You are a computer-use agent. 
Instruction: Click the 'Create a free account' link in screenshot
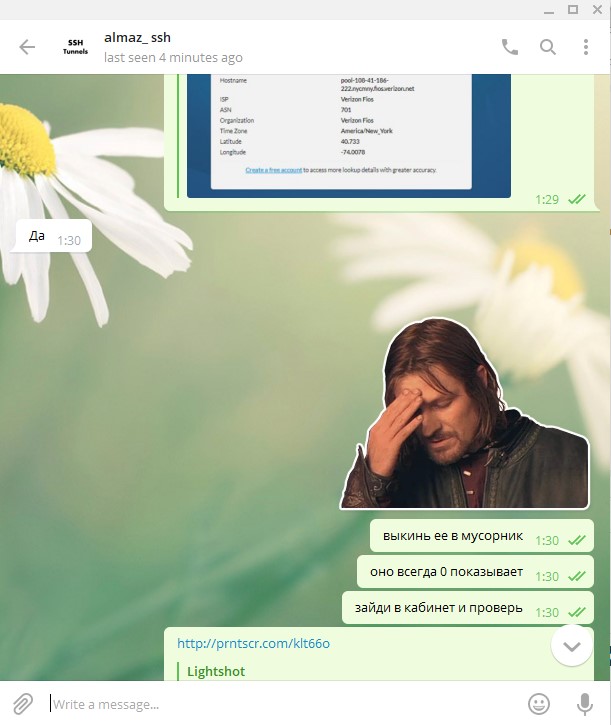coord(273,170)
